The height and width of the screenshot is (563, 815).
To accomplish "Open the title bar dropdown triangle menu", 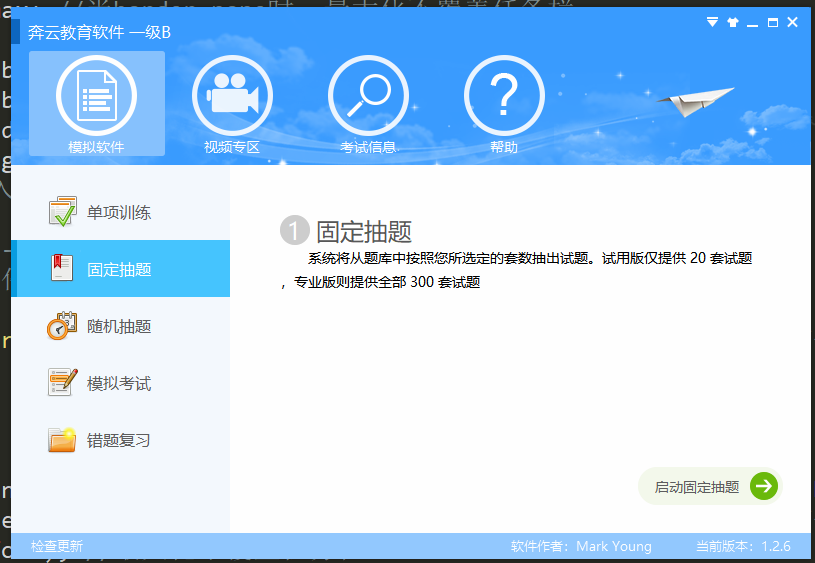I will [712, 22].
